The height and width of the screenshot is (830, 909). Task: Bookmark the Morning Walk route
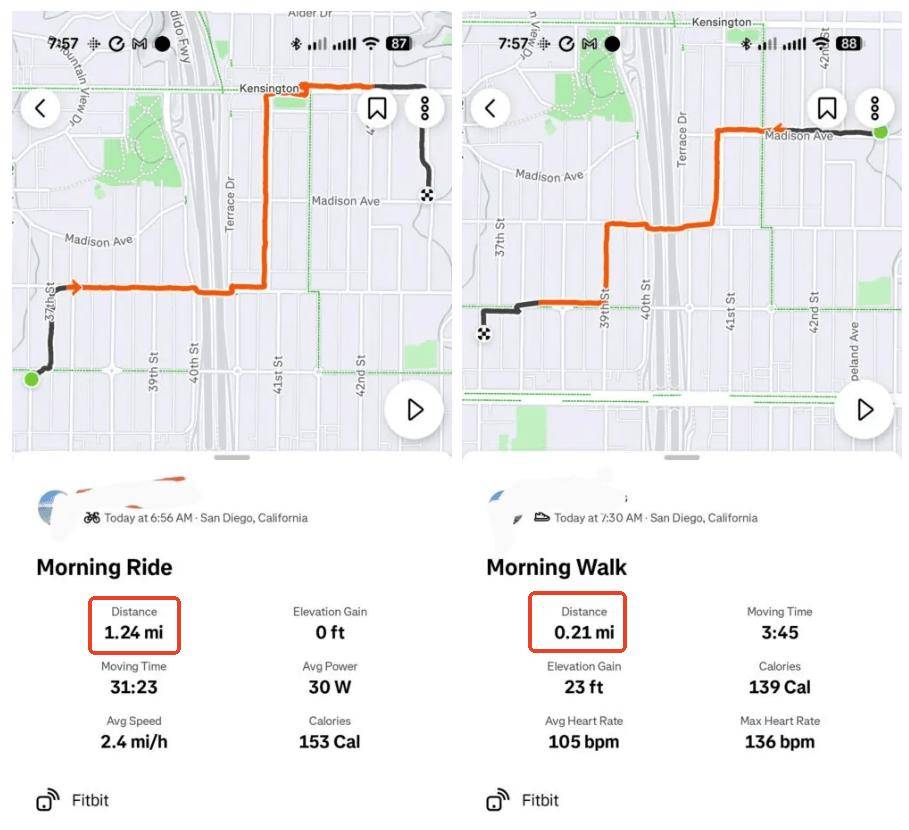coord(827,108)
